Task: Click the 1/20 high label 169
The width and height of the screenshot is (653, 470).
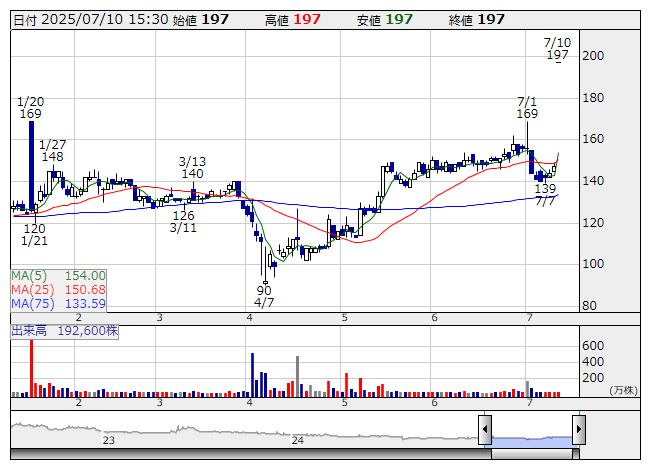Action: coord(31,114)
